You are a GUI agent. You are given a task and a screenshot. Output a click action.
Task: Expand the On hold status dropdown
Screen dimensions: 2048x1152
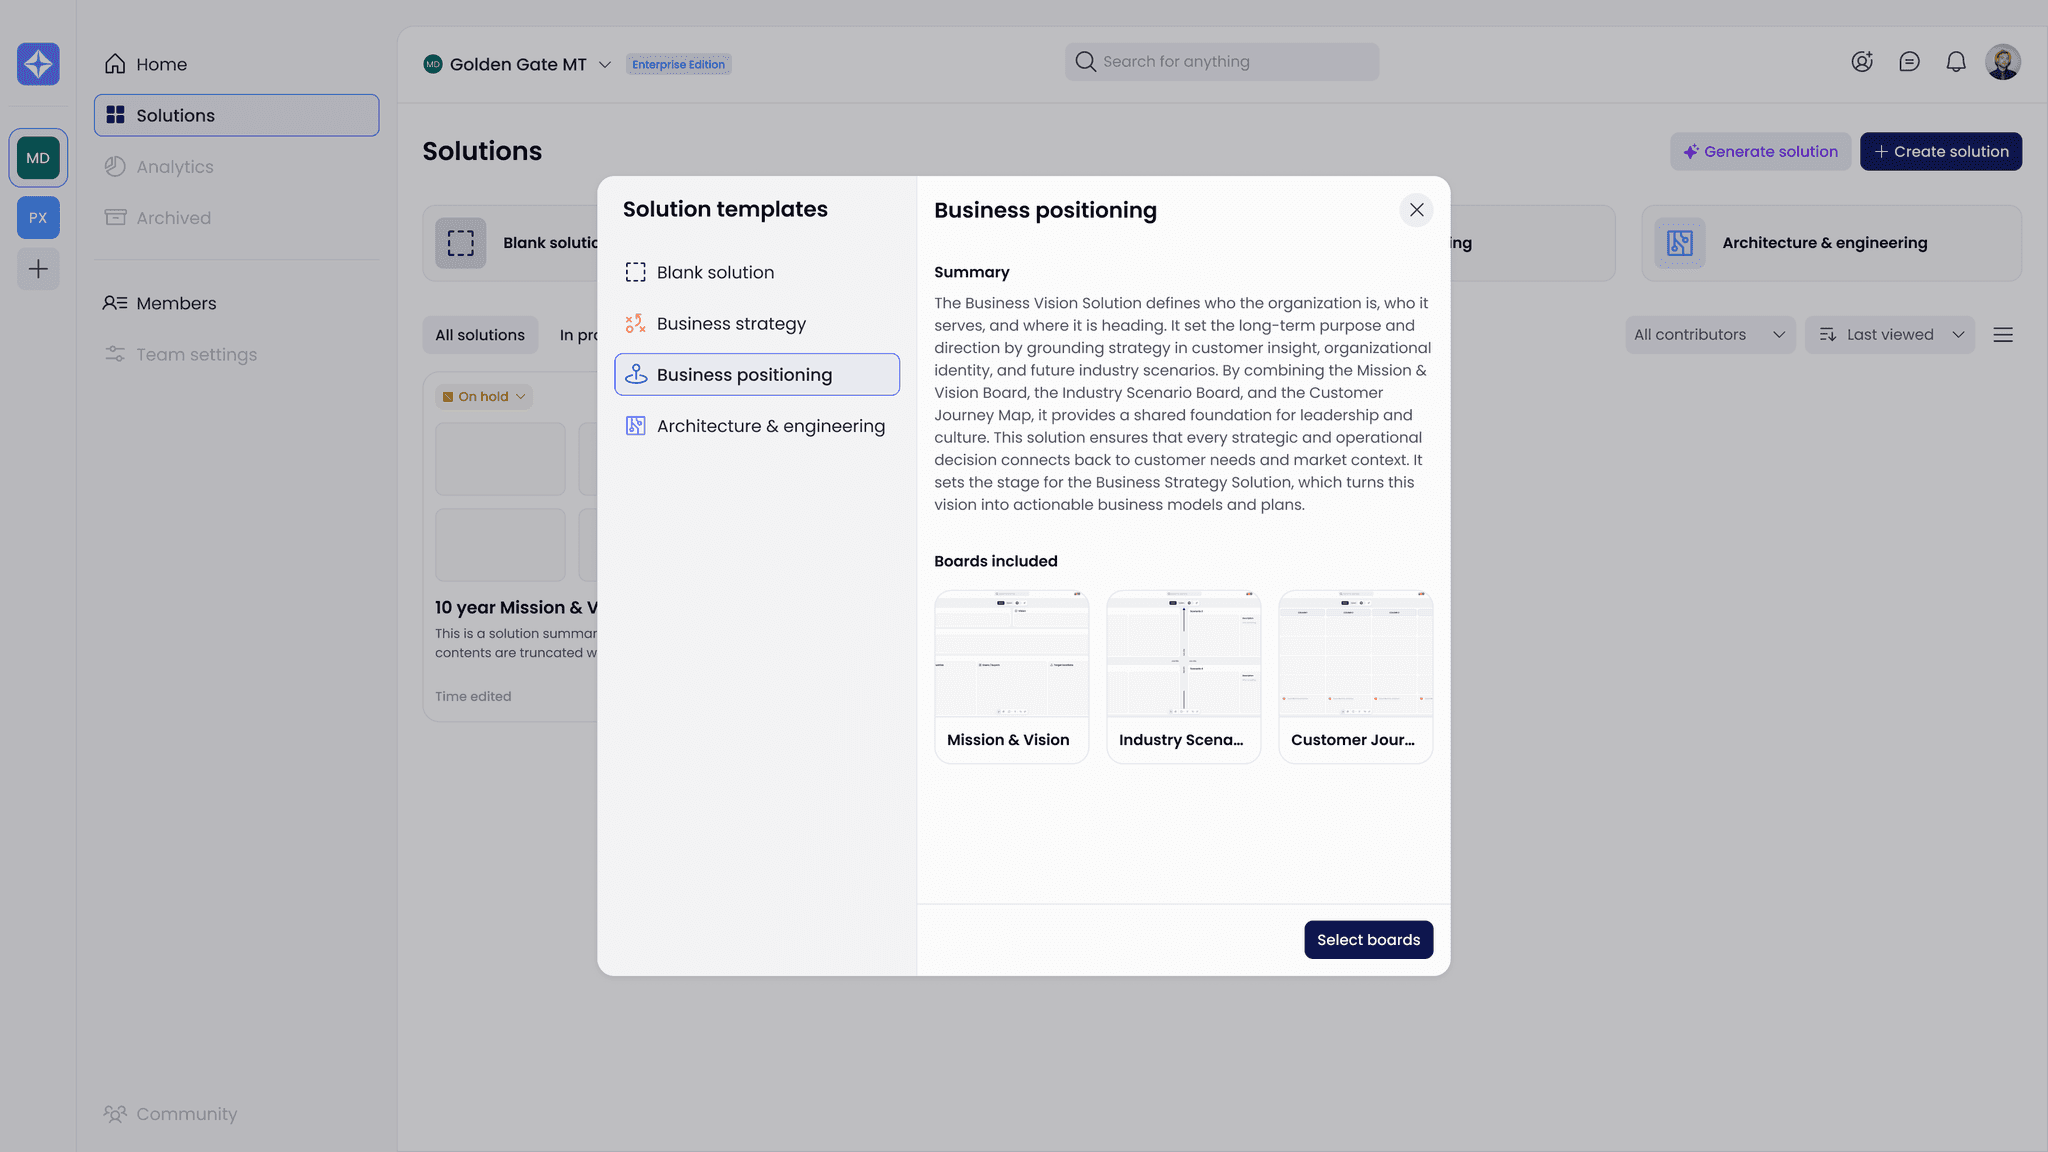[x=484, y=397]
